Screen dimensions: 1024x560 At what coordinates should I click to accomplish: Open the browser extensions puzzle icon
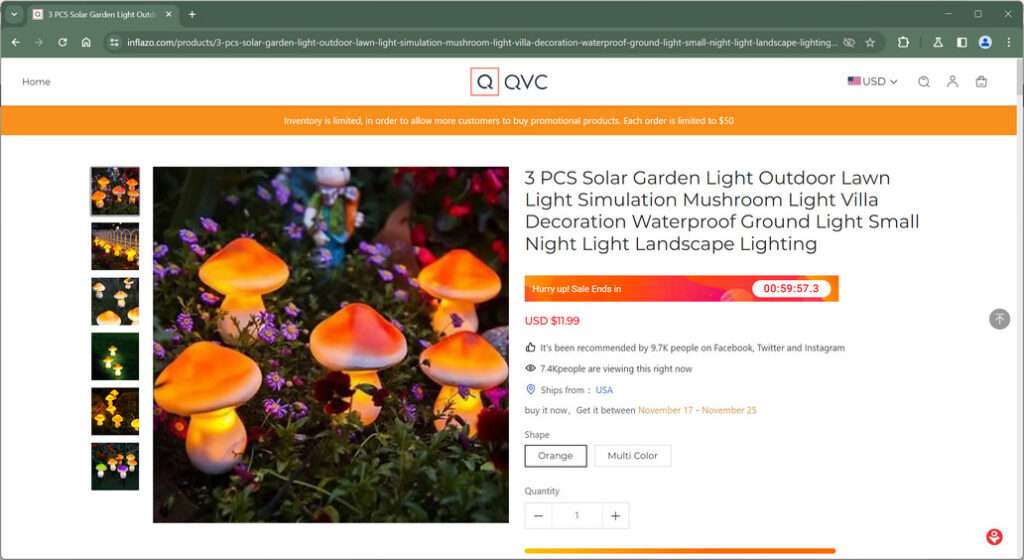tap(904, 43)
